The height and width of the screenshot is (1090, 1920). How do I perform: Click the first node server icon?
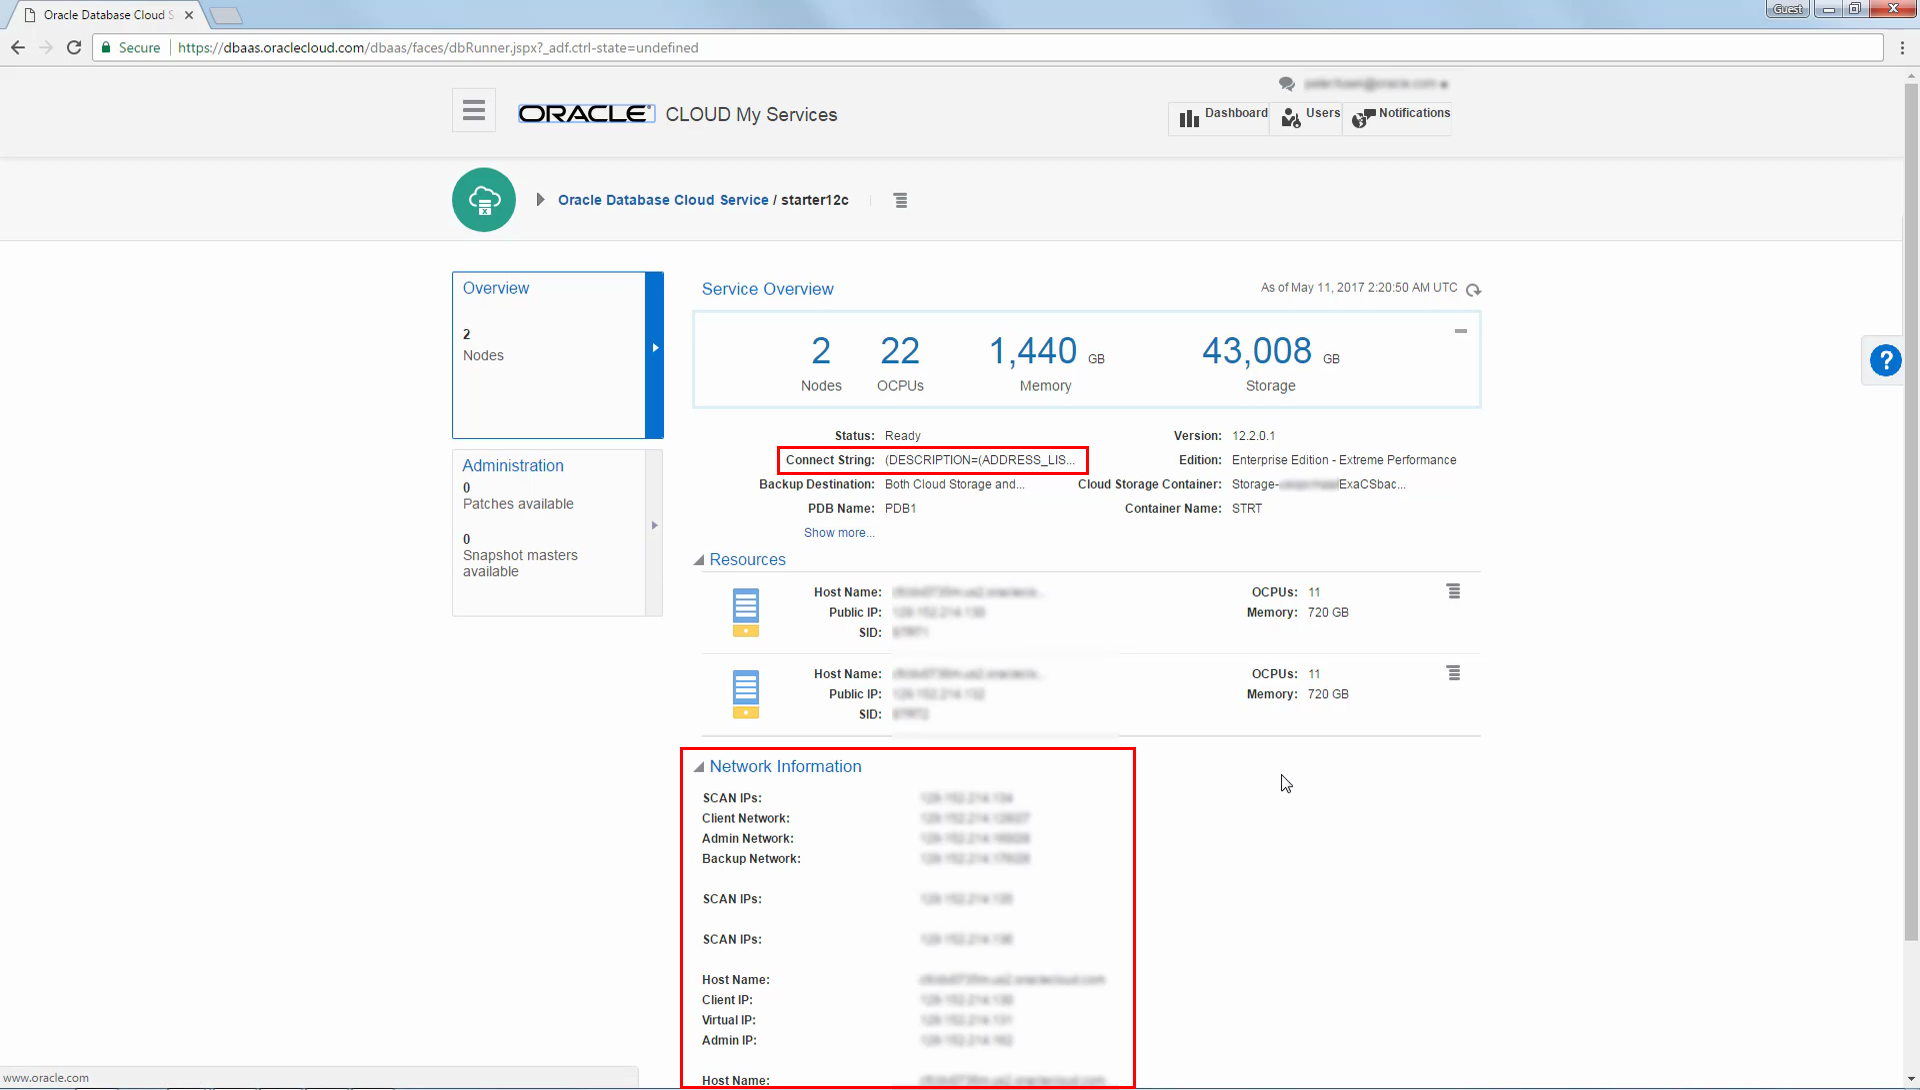click(746, 613)
